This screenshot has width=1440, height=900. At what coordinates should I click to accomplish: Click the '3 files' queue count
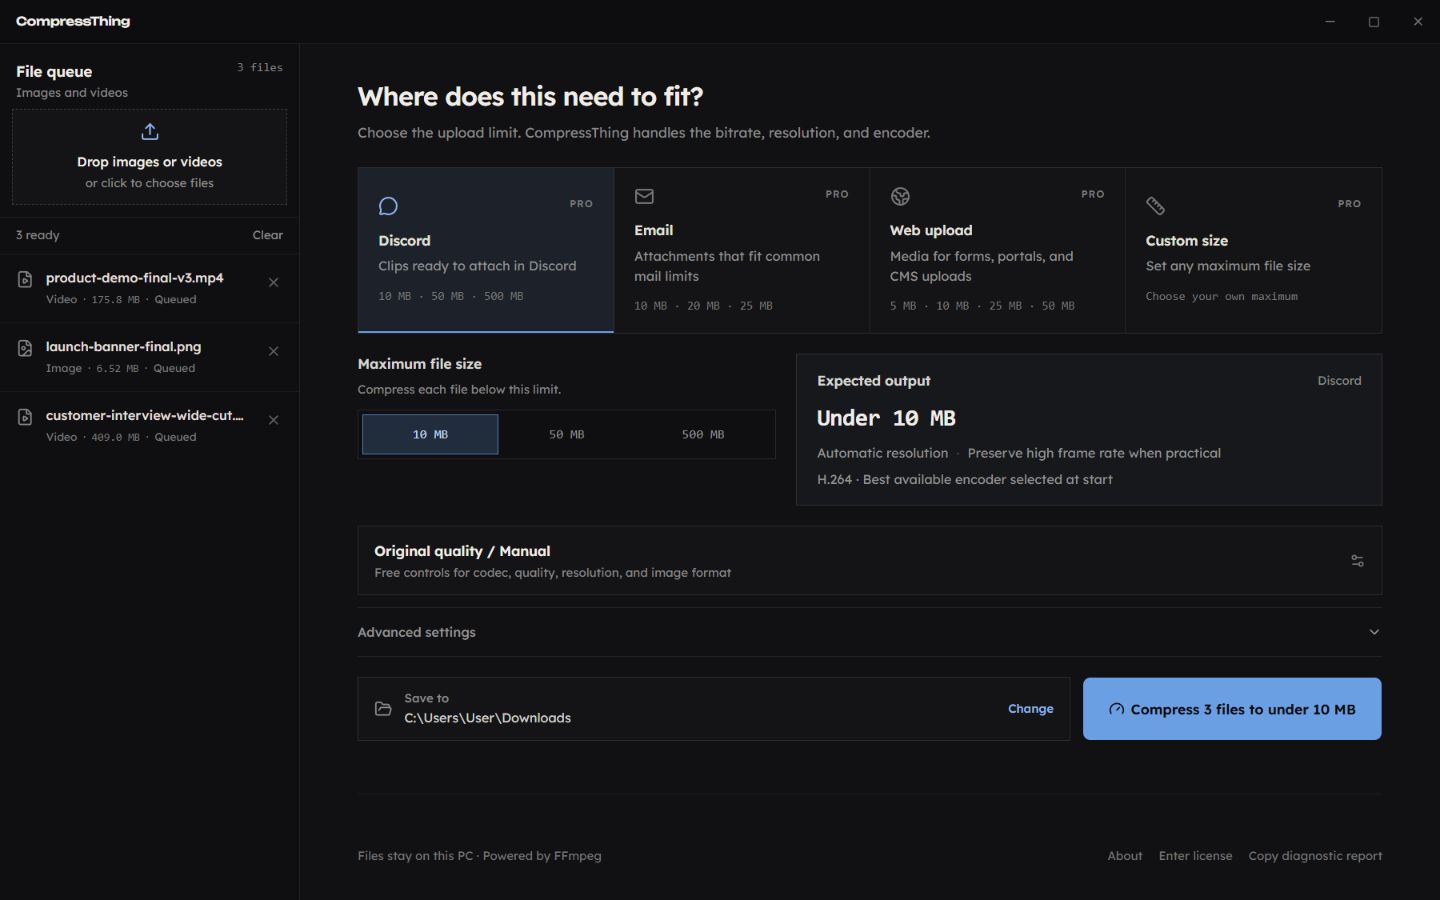pyautogui.click(x=260, y=68)
